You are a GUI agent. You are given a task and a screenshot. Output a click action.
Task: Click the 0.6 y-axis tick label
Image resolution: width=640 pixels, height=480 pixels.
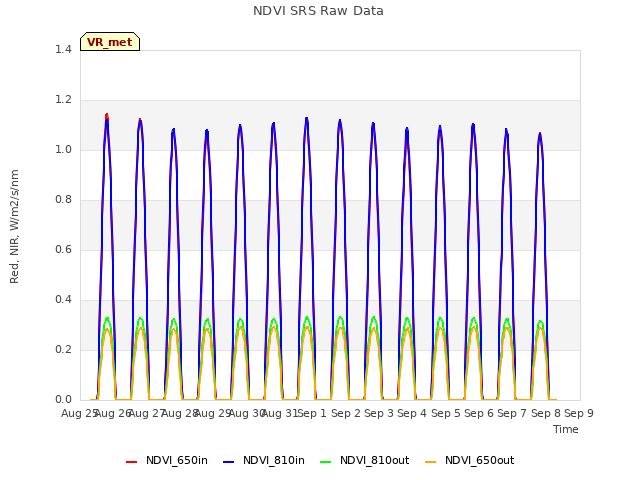(63, 249)
